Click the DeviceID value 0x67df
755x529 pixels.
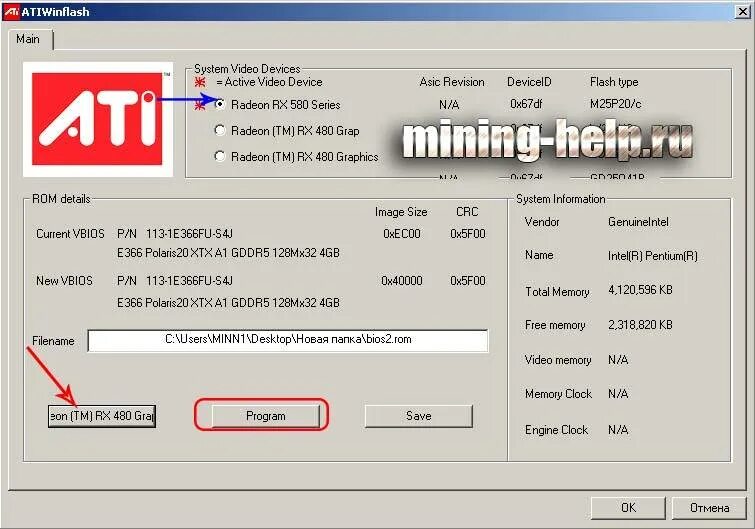[x=526, y=104]
